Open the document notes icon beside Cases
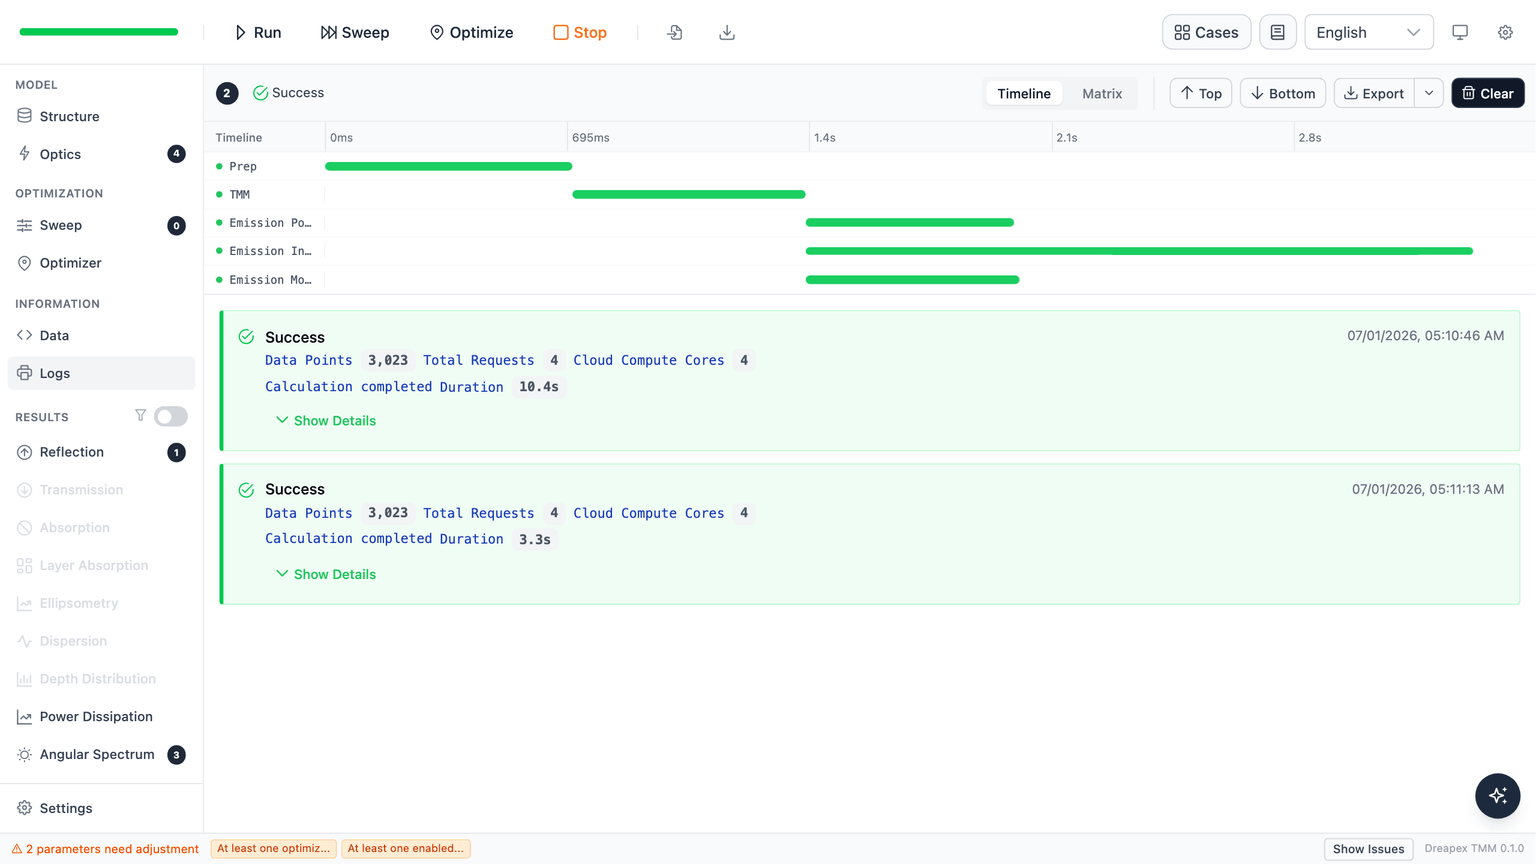Viewport: 1536px width, 864px height. coord(1278,32)
